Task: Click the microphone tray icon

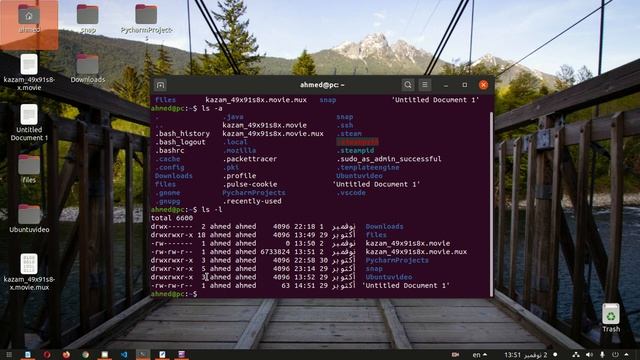Action: coord(602,355)
